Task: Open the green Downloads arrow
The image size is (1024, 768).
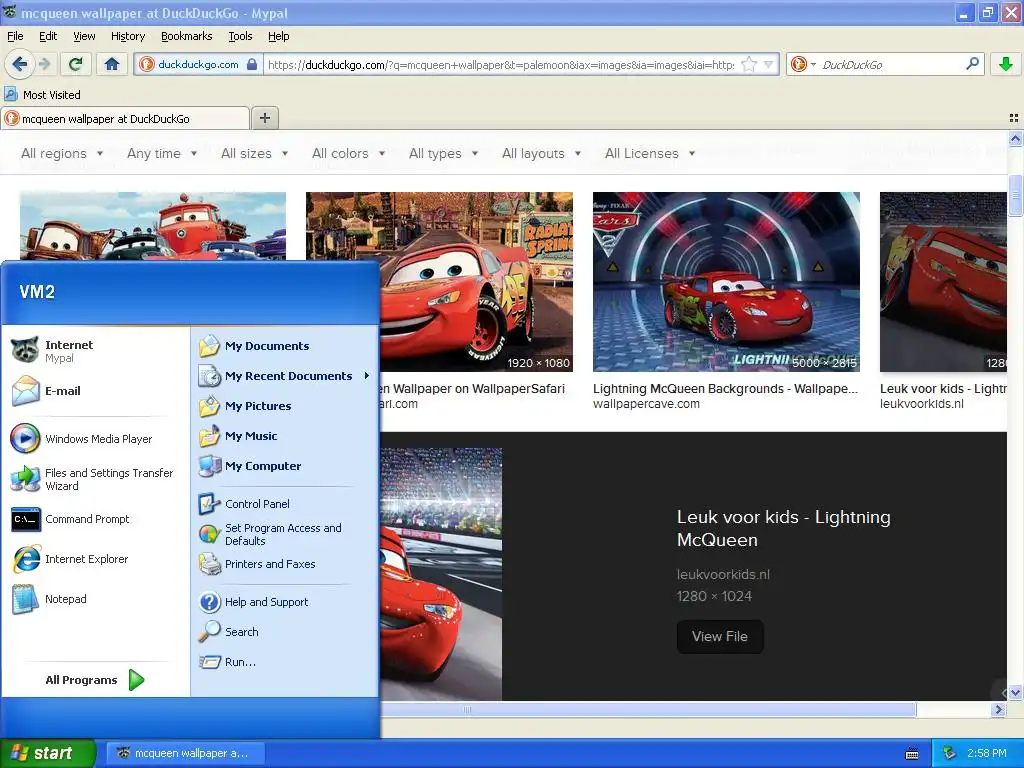Action: (x=1006, y=64)
